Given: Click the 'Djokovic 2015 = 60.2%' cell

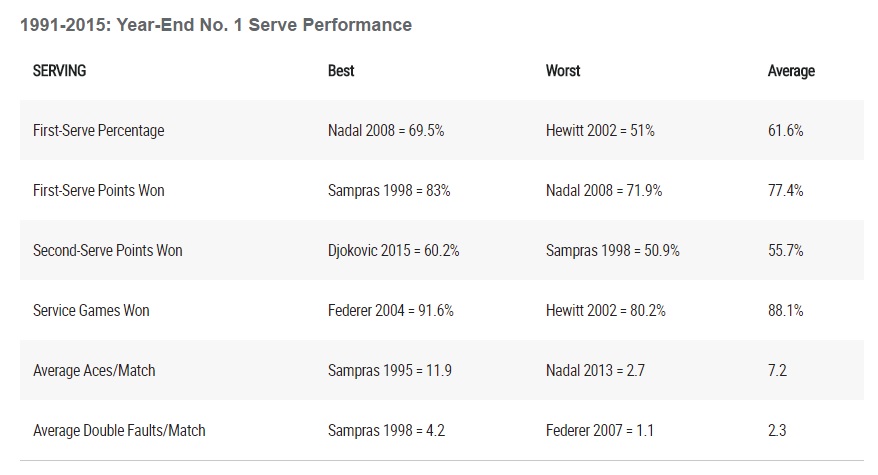Looking at the screenshot, I should pos(394,251).
